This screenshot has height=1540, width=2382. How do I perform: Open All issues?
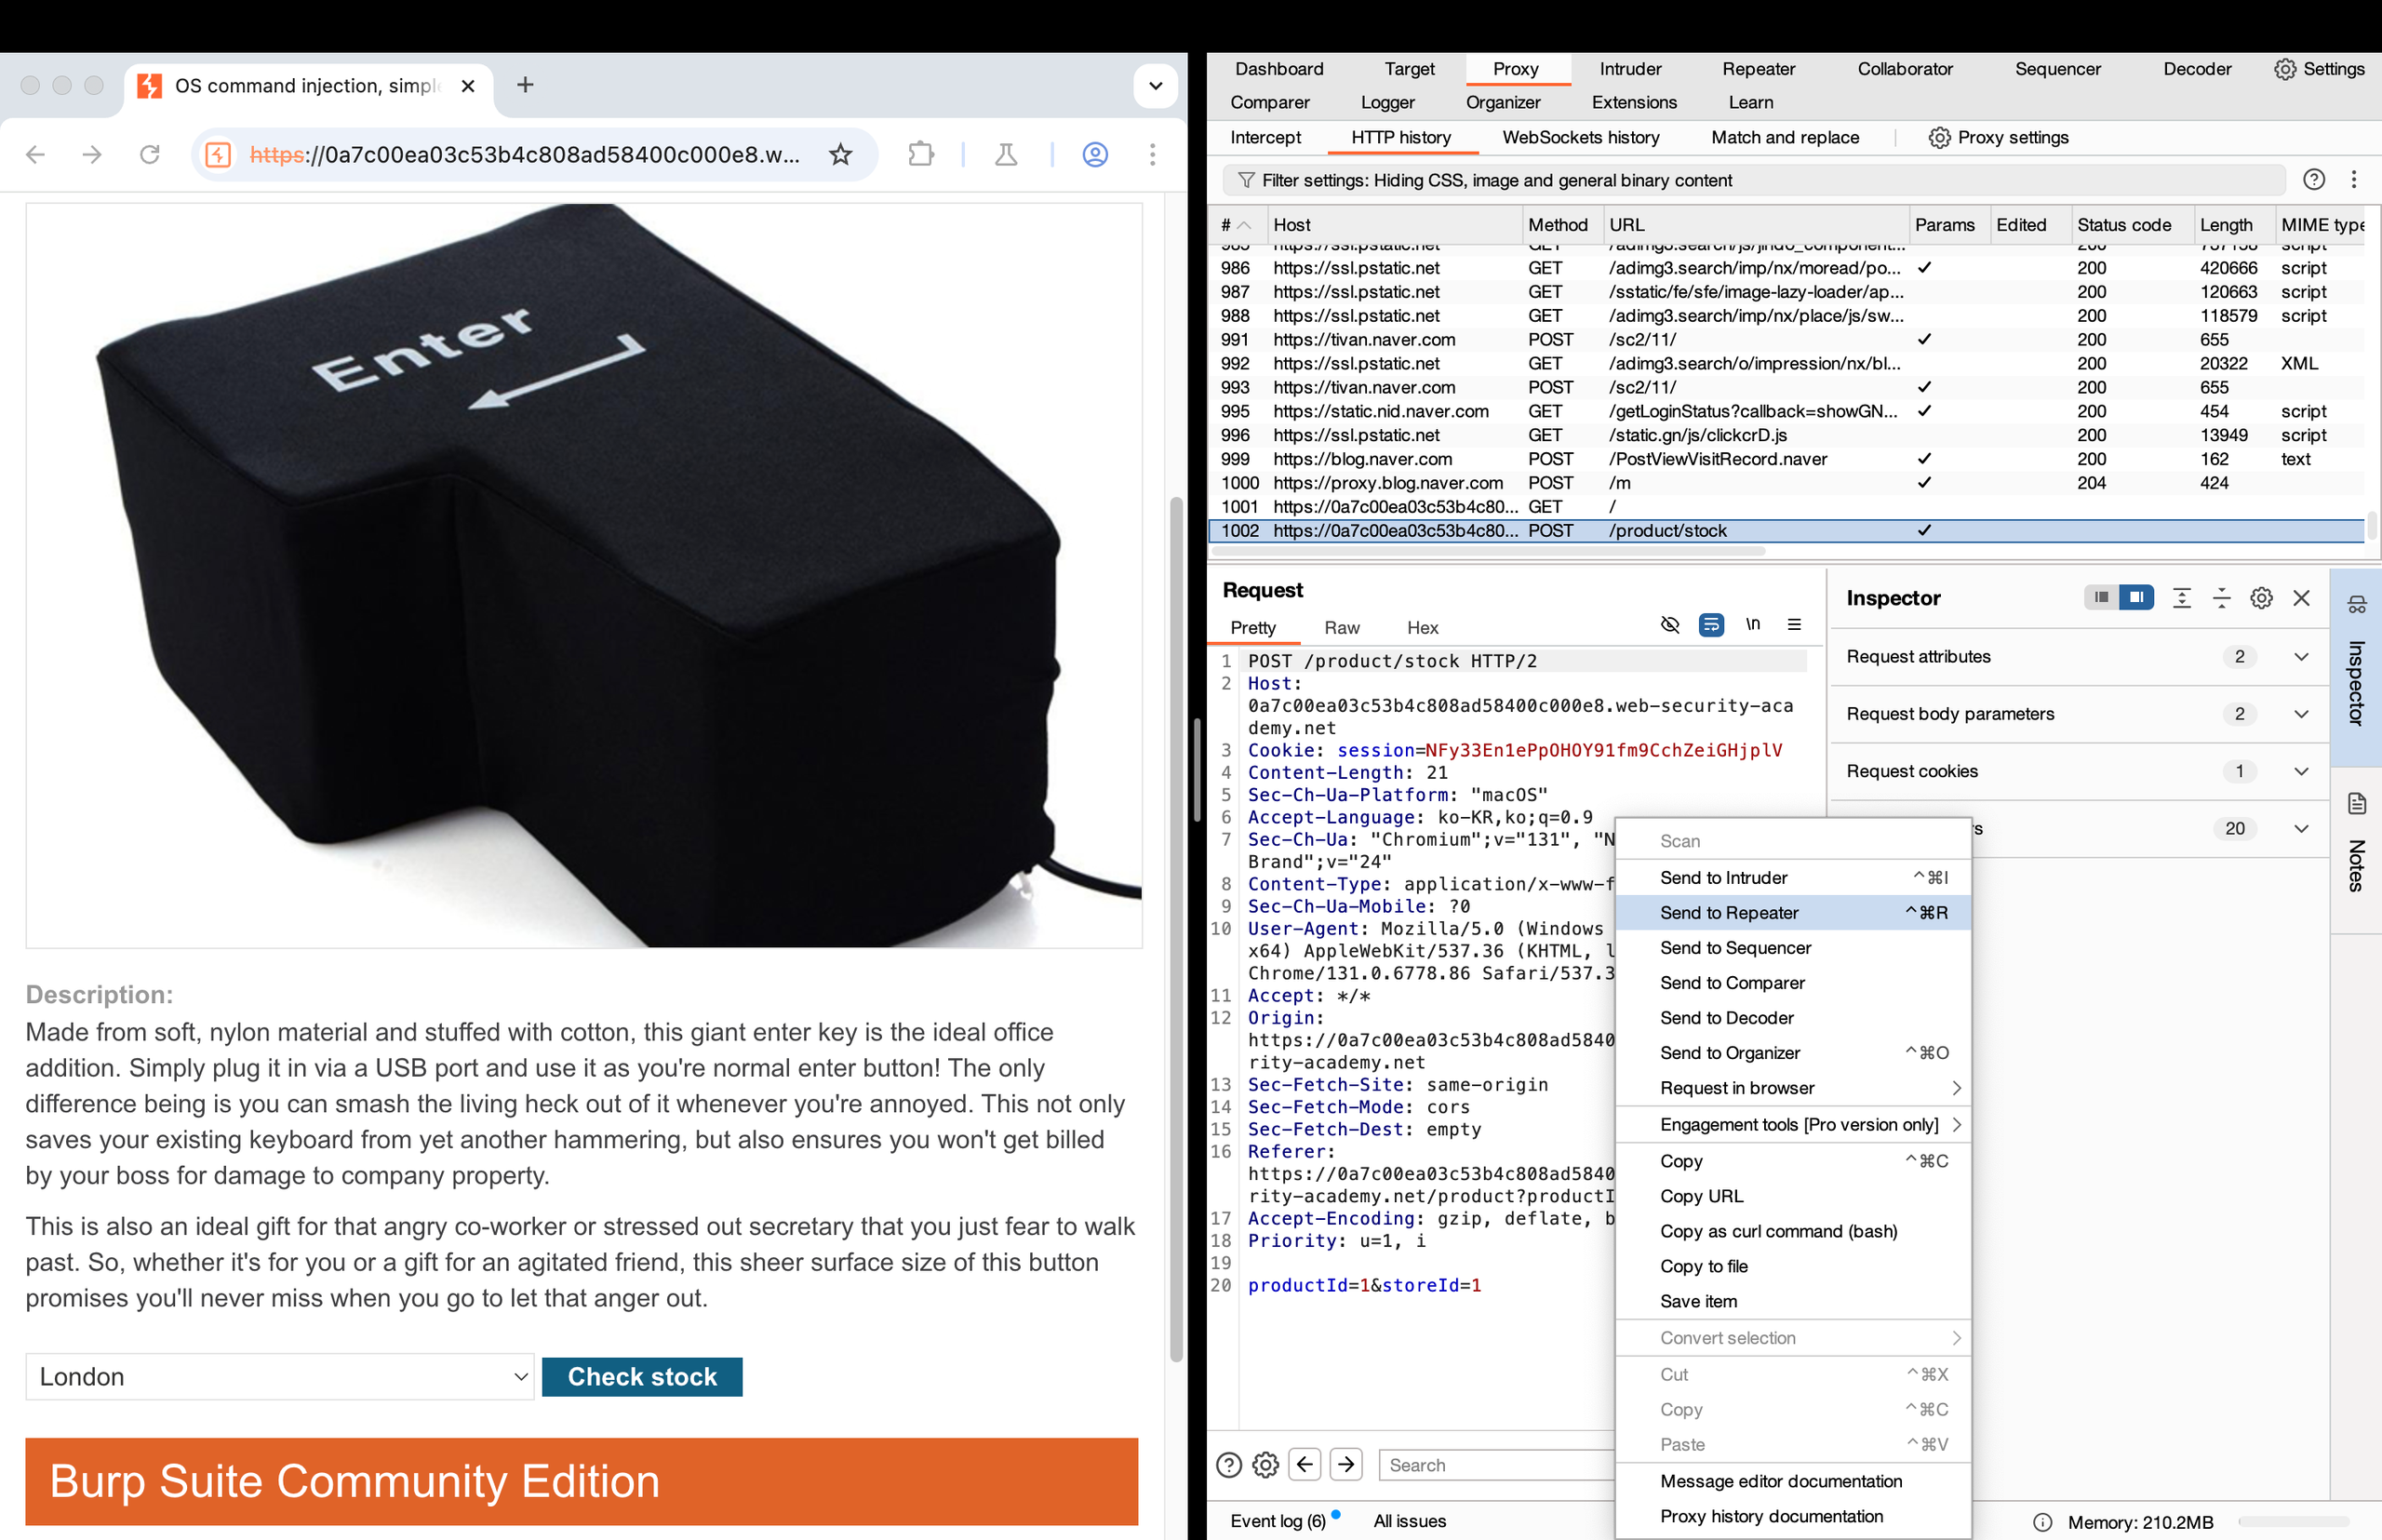(x=1409, y=1520)
